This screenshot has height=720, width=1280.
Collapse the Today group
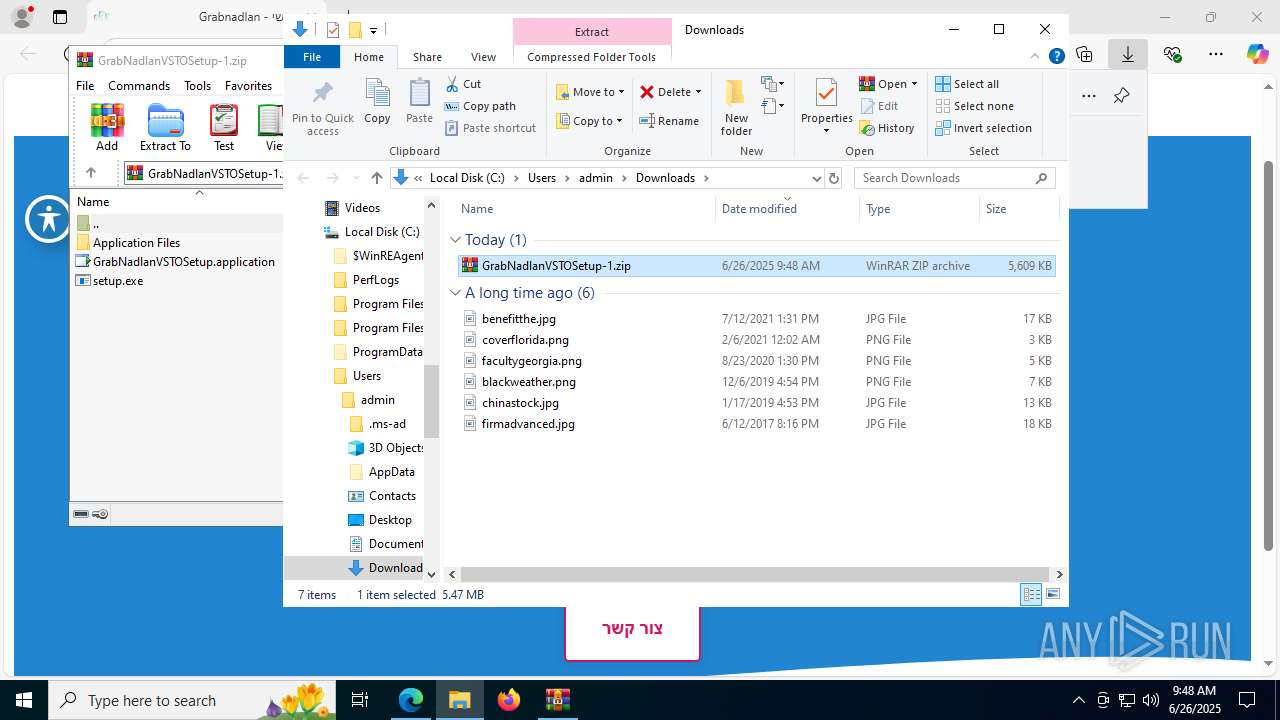455,240
